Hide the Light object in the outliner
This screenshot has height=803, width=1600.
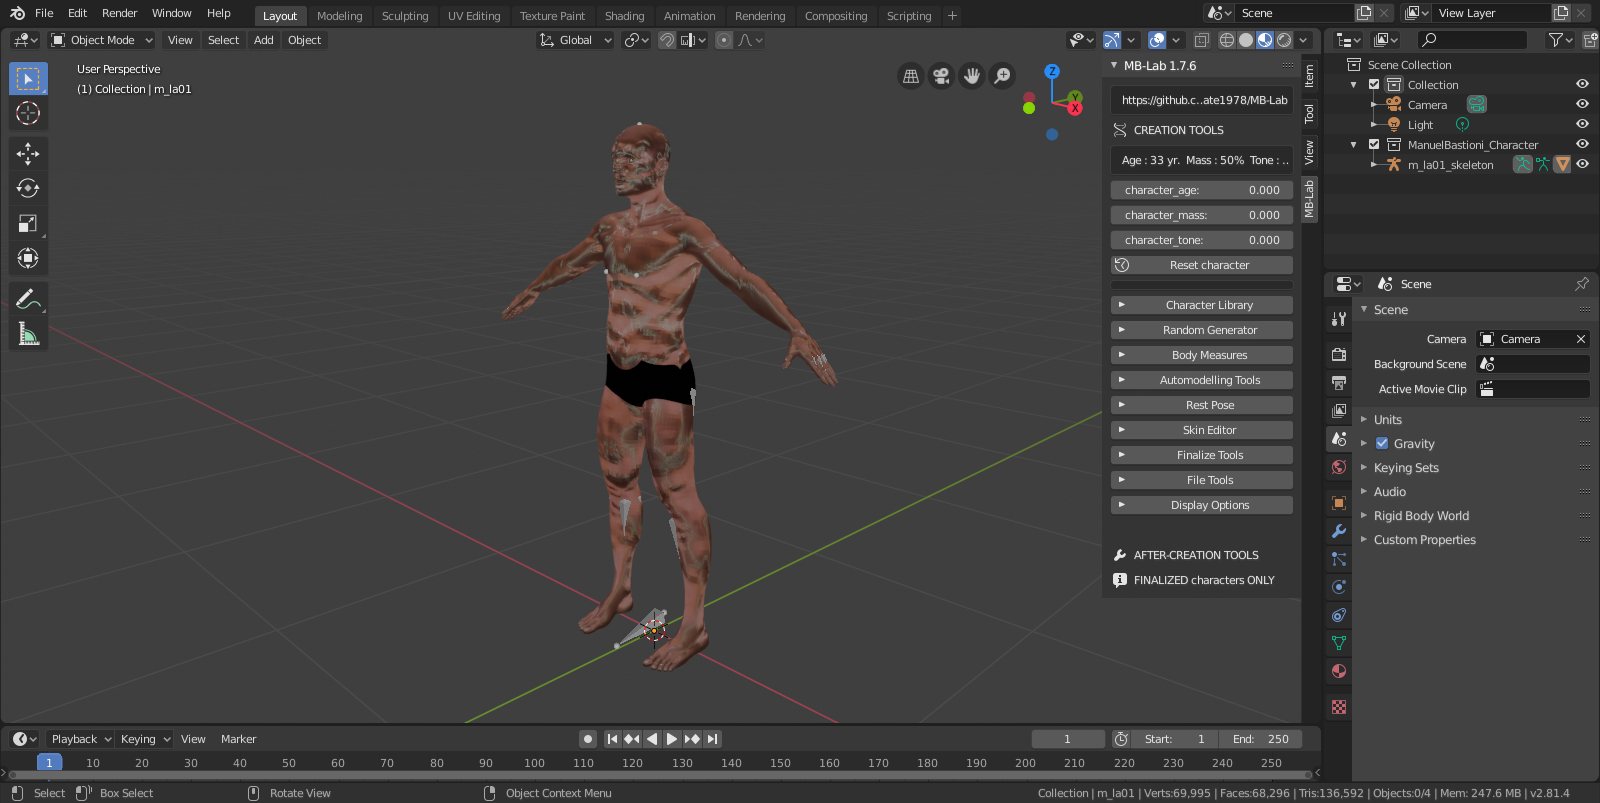pyautogui.click(x=1582, y=124)
